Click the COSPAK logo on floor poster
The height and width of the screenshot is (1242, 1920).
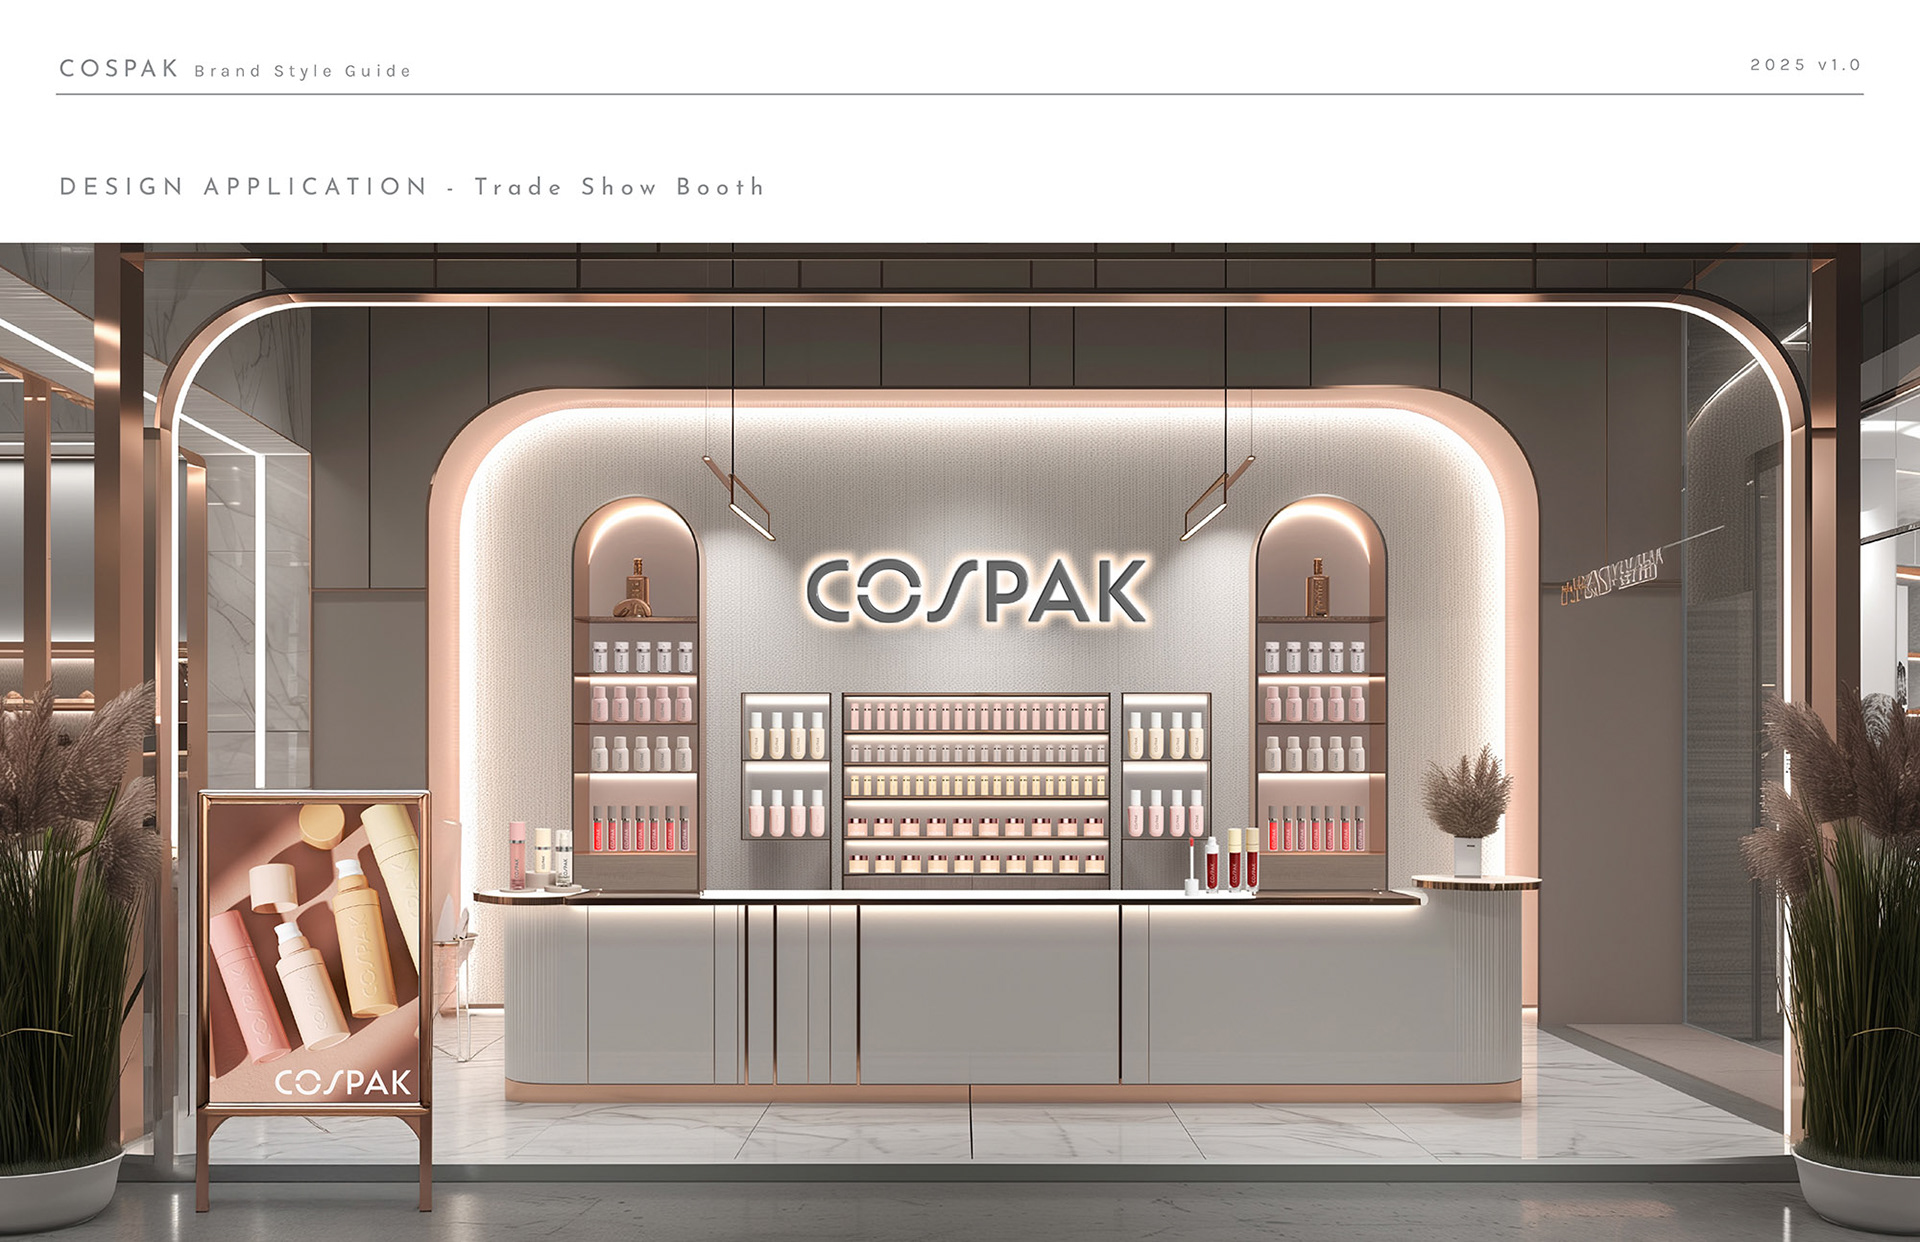(343, 1083)
